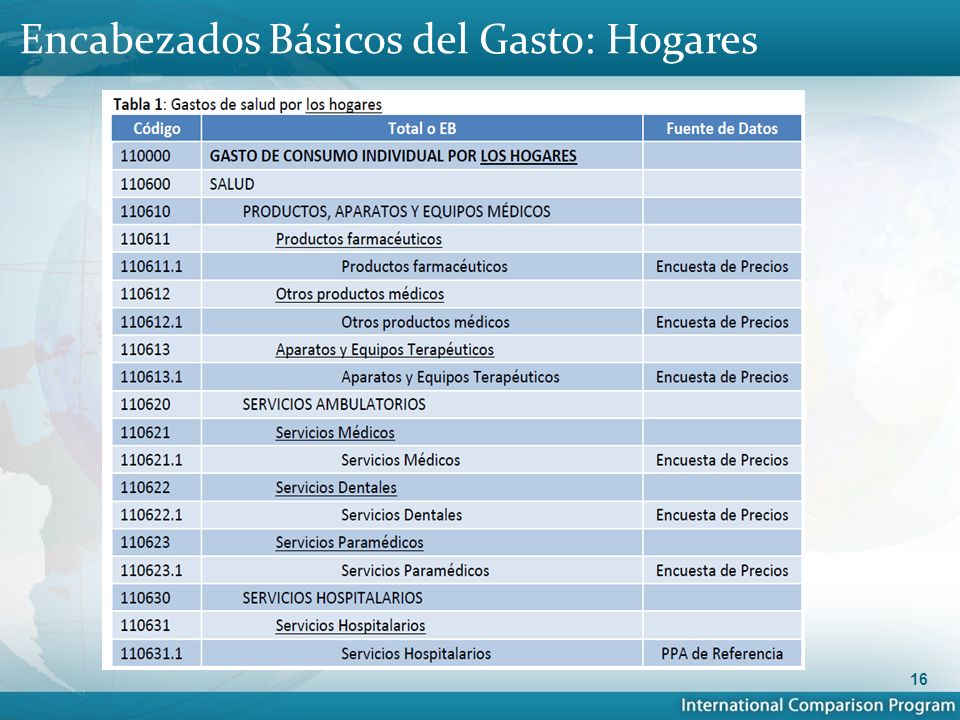
Task: Select code cell 110612
Action: coord(157,294)
